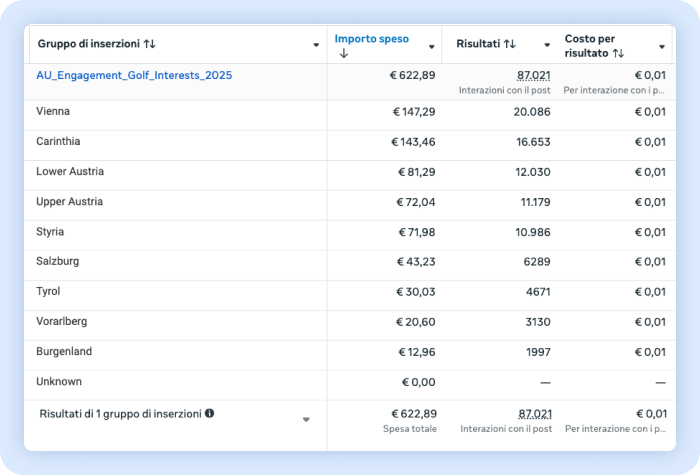Open Costo per risultato column dropdown arrow
This screenshot has width=700, height=475.
point(661,46)
